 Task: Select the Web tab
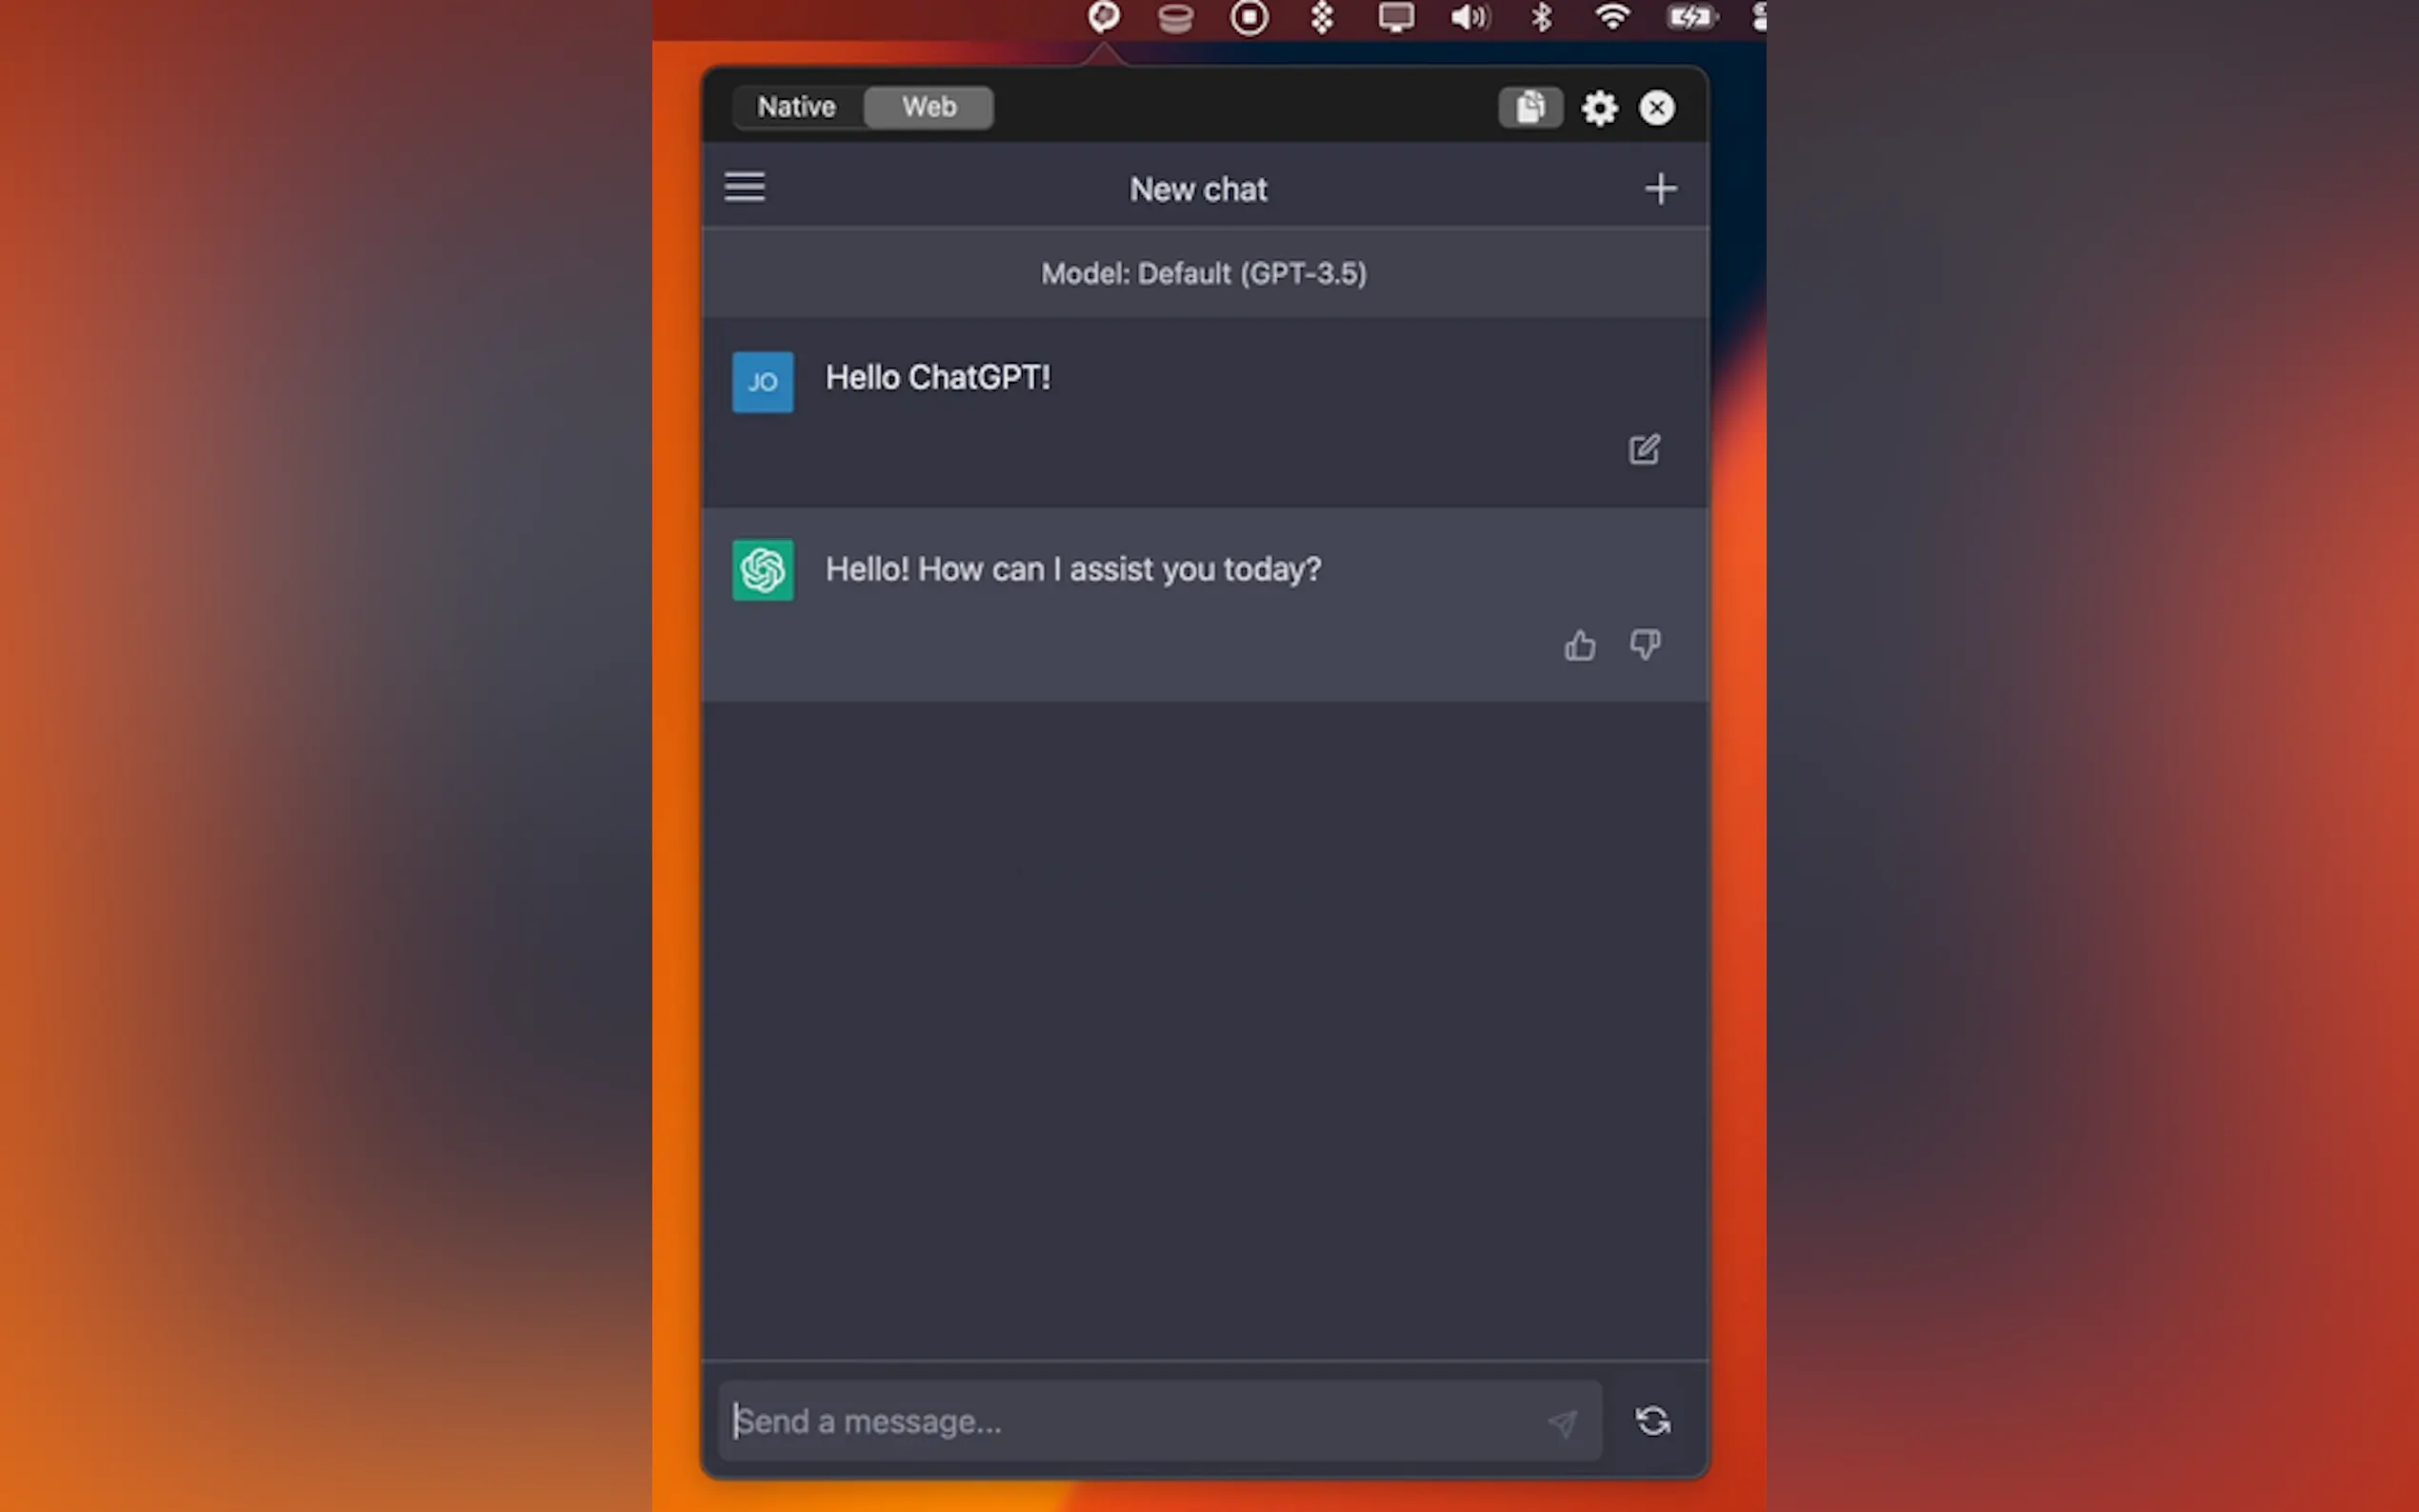coord(929,107)
